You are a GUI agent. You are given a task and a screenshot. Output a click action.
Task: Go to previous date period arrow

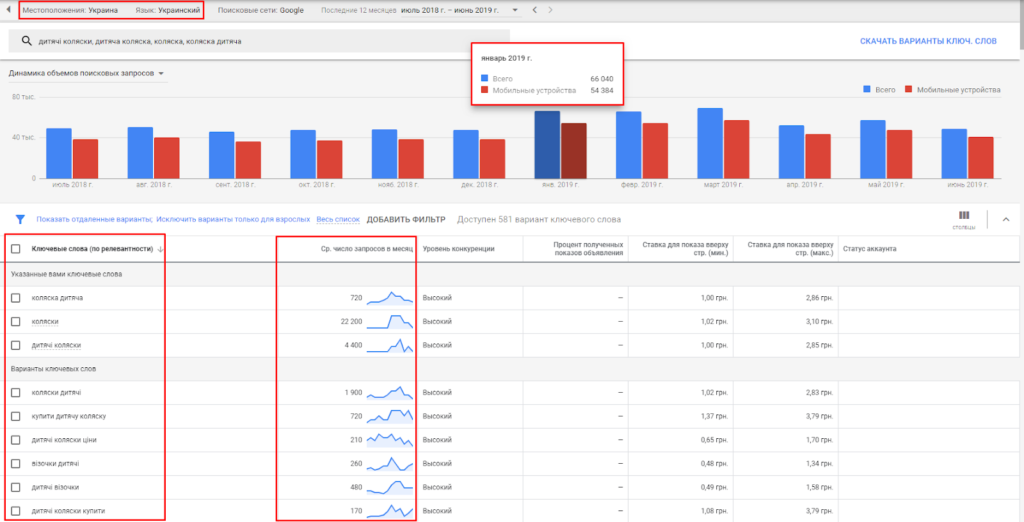pos(535,10)
